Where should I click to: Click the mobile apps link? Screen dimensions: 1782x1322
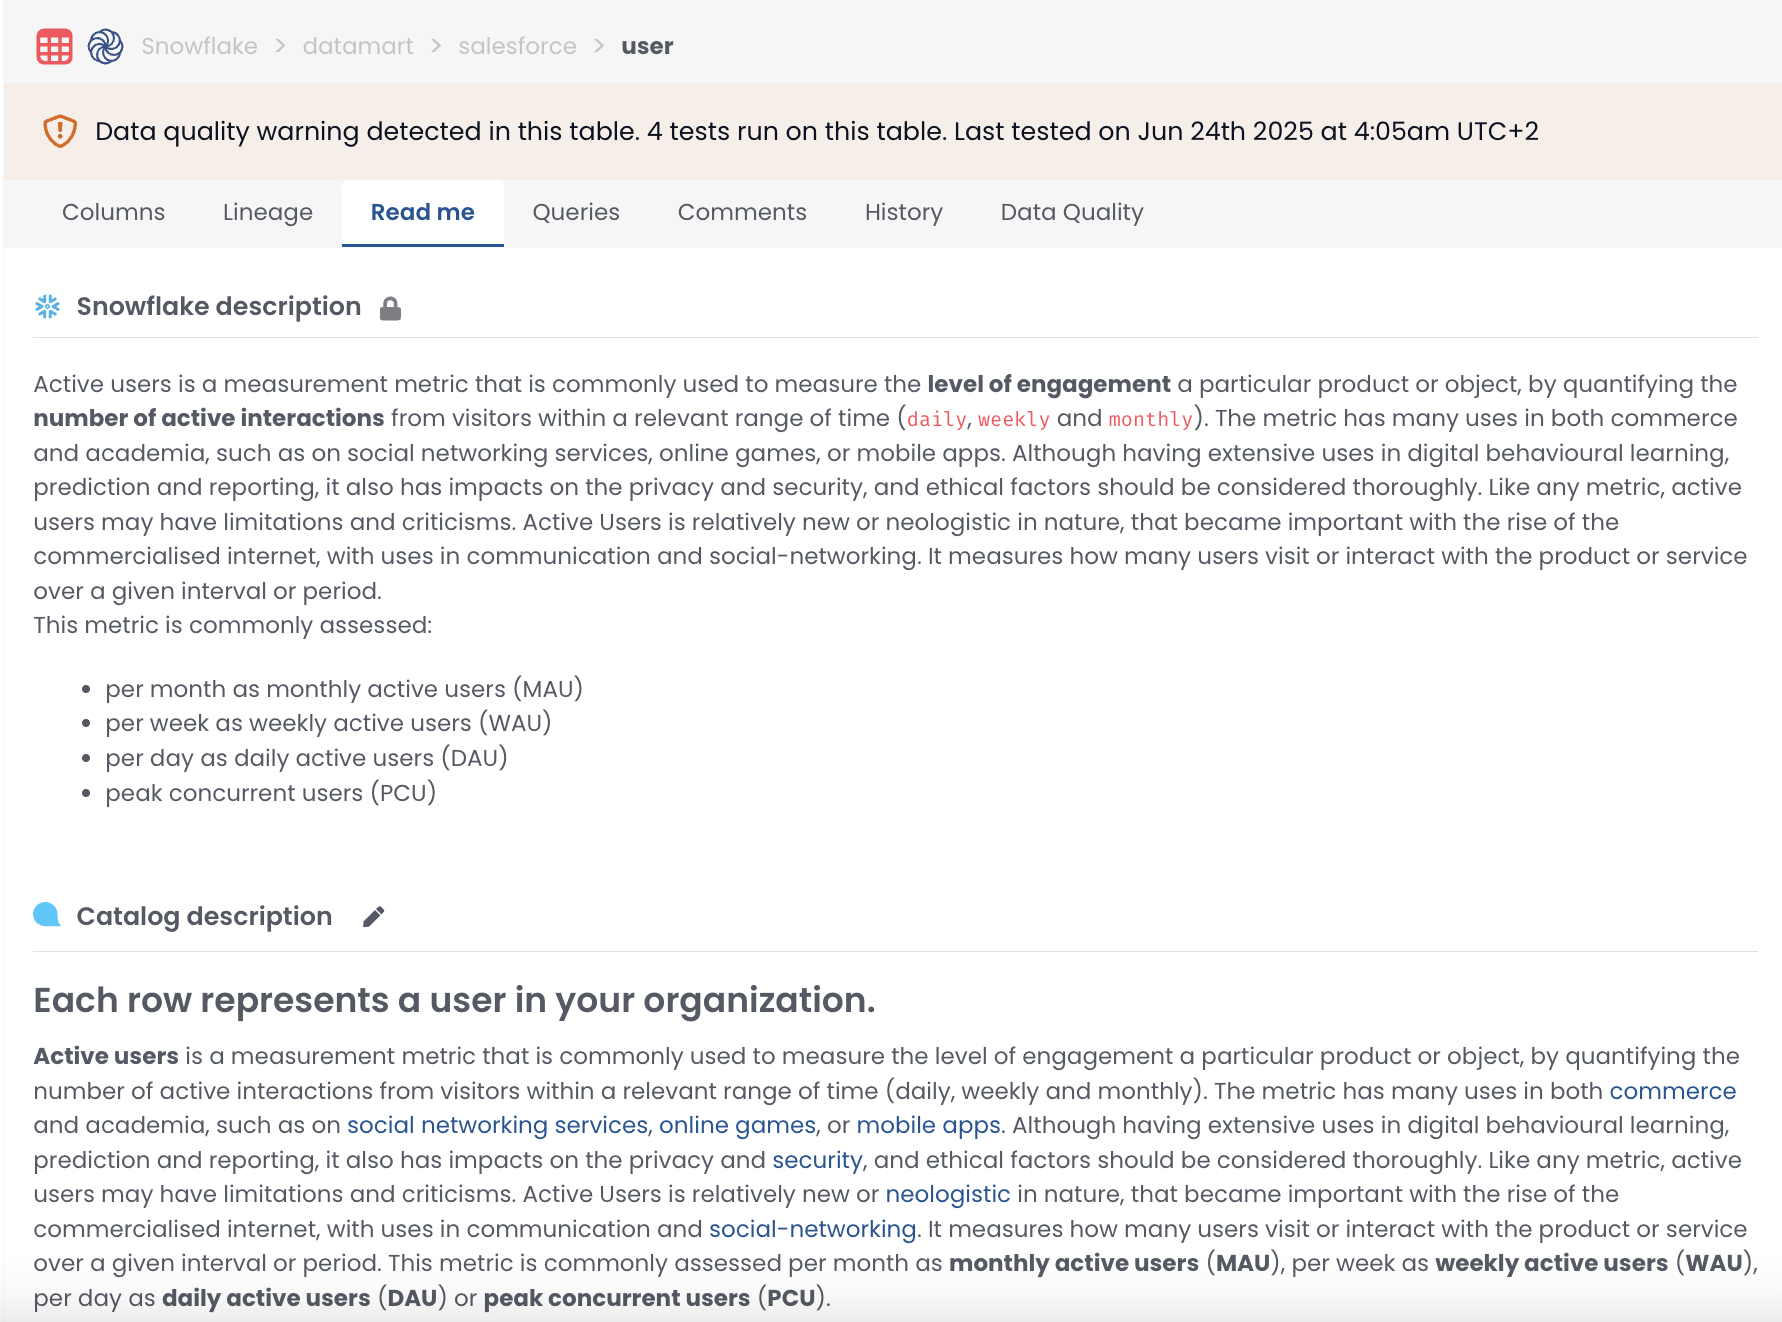[928, 1125]
